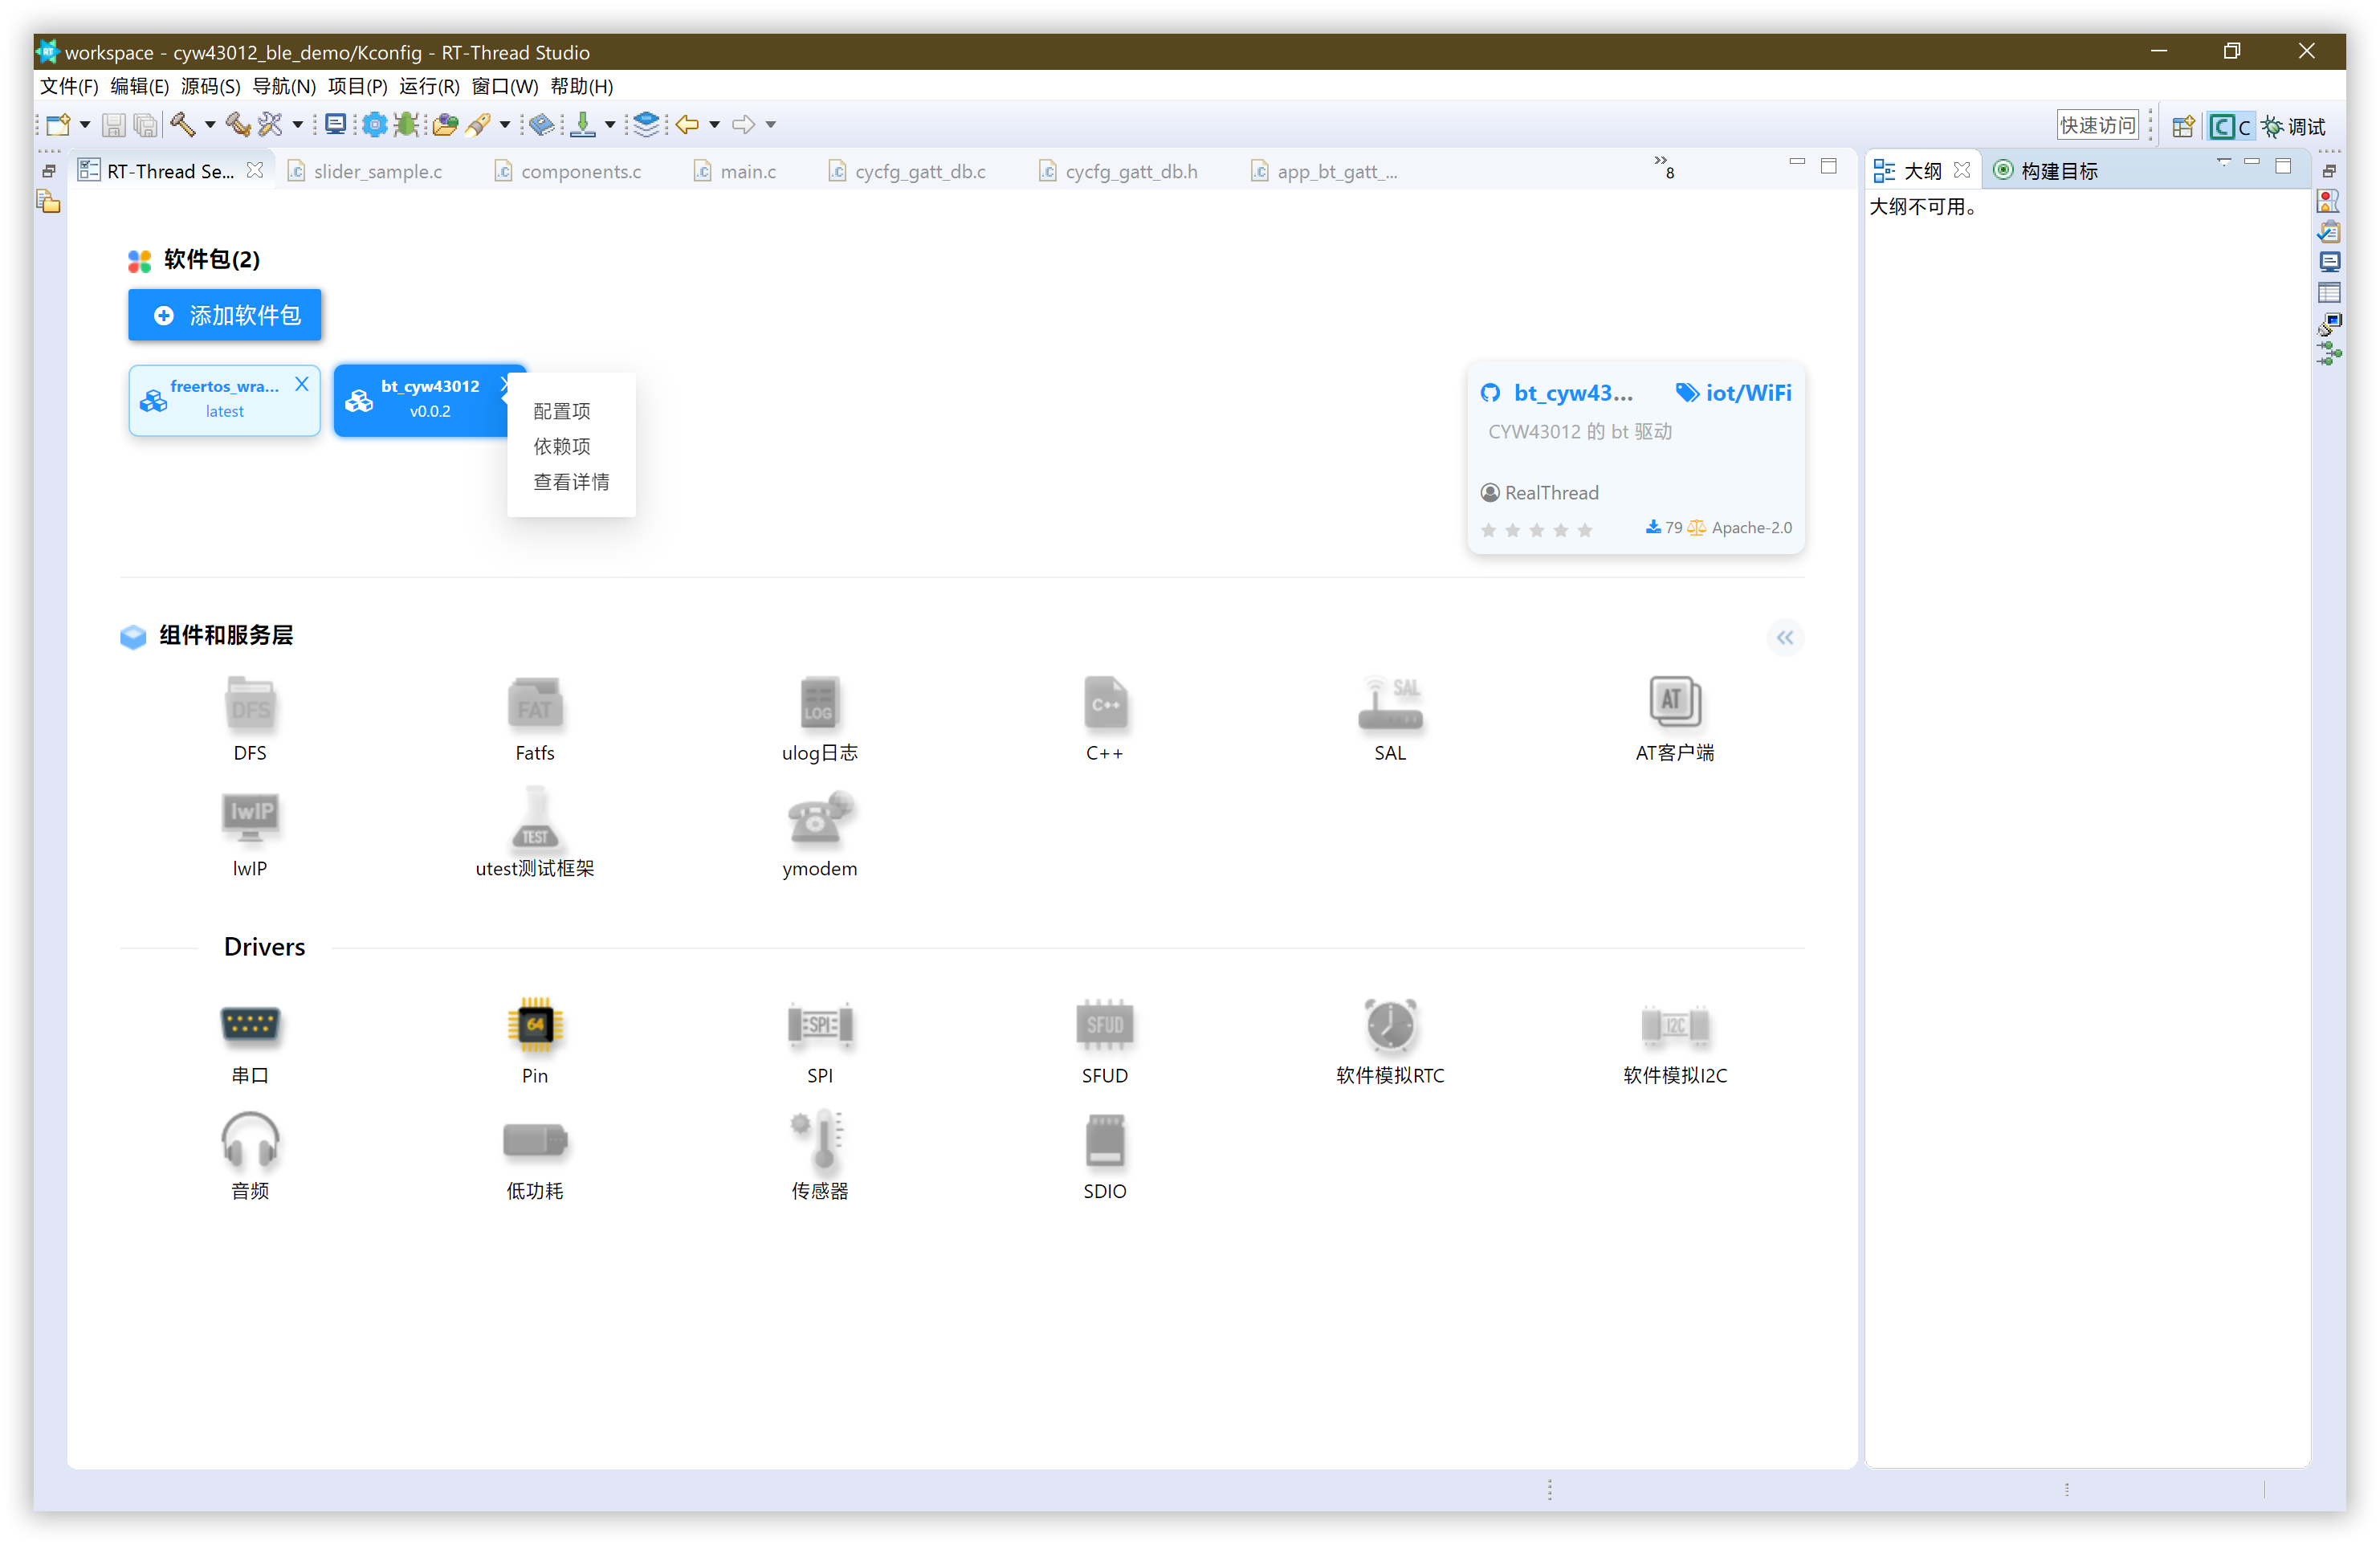Click the Rebuild hammer-and-arrow icon

[238, 124]
